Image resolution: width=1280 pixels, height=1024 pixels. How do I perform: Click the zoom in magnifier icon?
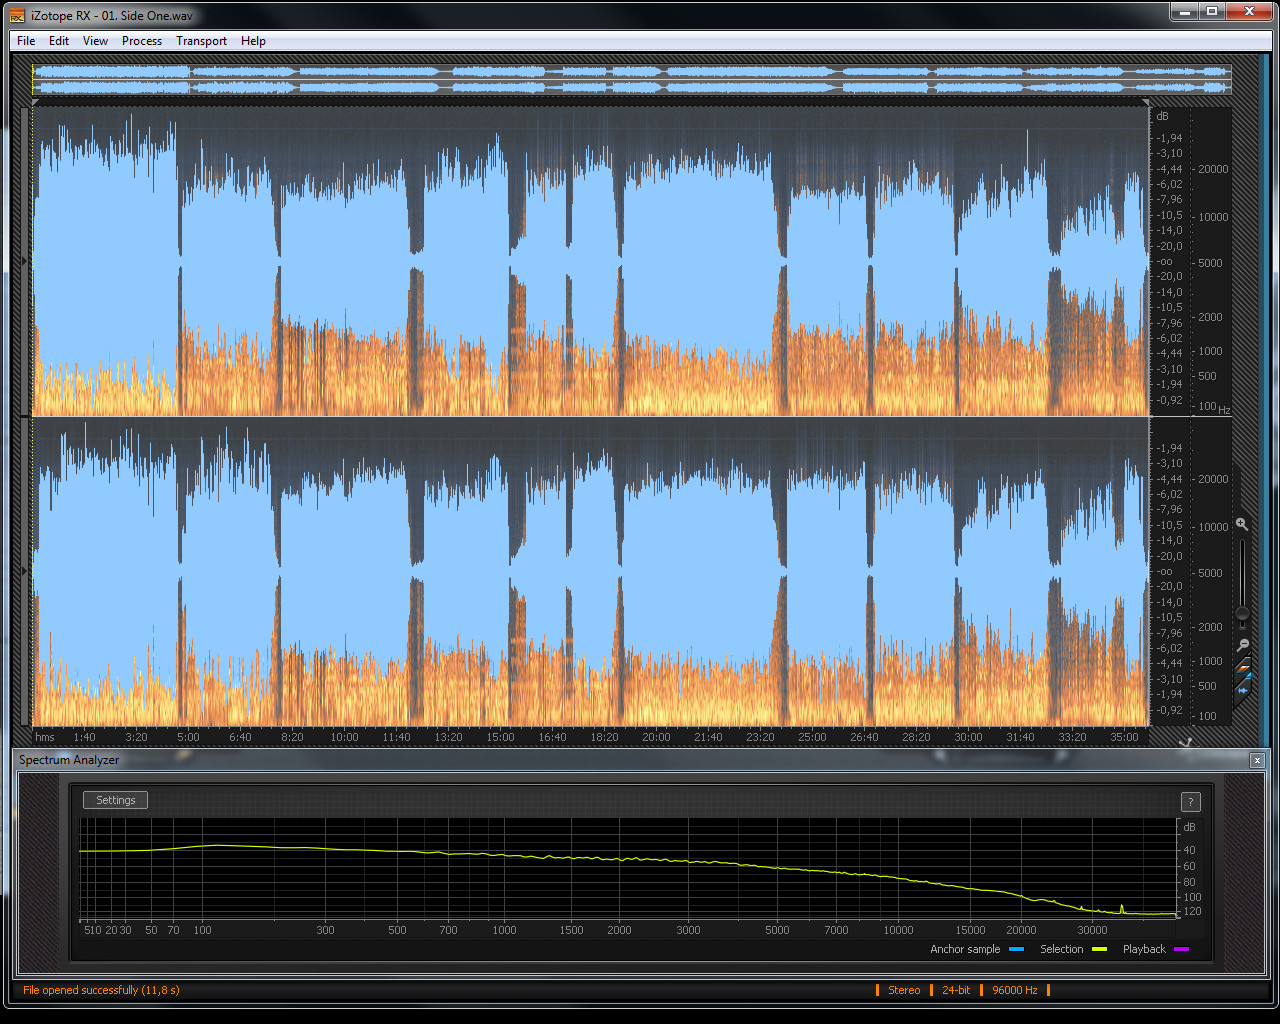(x=1242, y=524)
